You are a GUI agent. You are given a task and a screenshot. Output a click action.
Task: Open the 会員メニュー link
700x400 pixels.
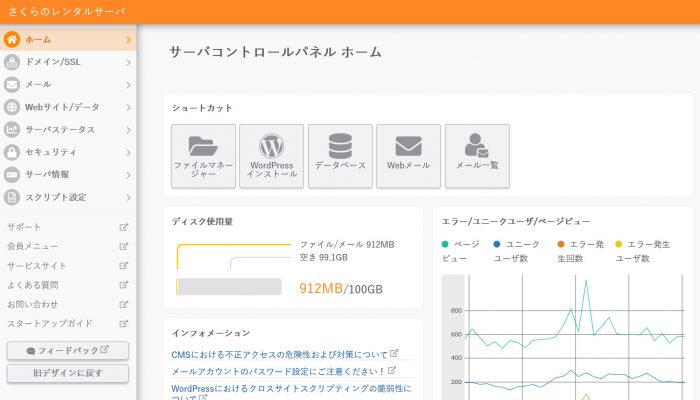[33, 246]
